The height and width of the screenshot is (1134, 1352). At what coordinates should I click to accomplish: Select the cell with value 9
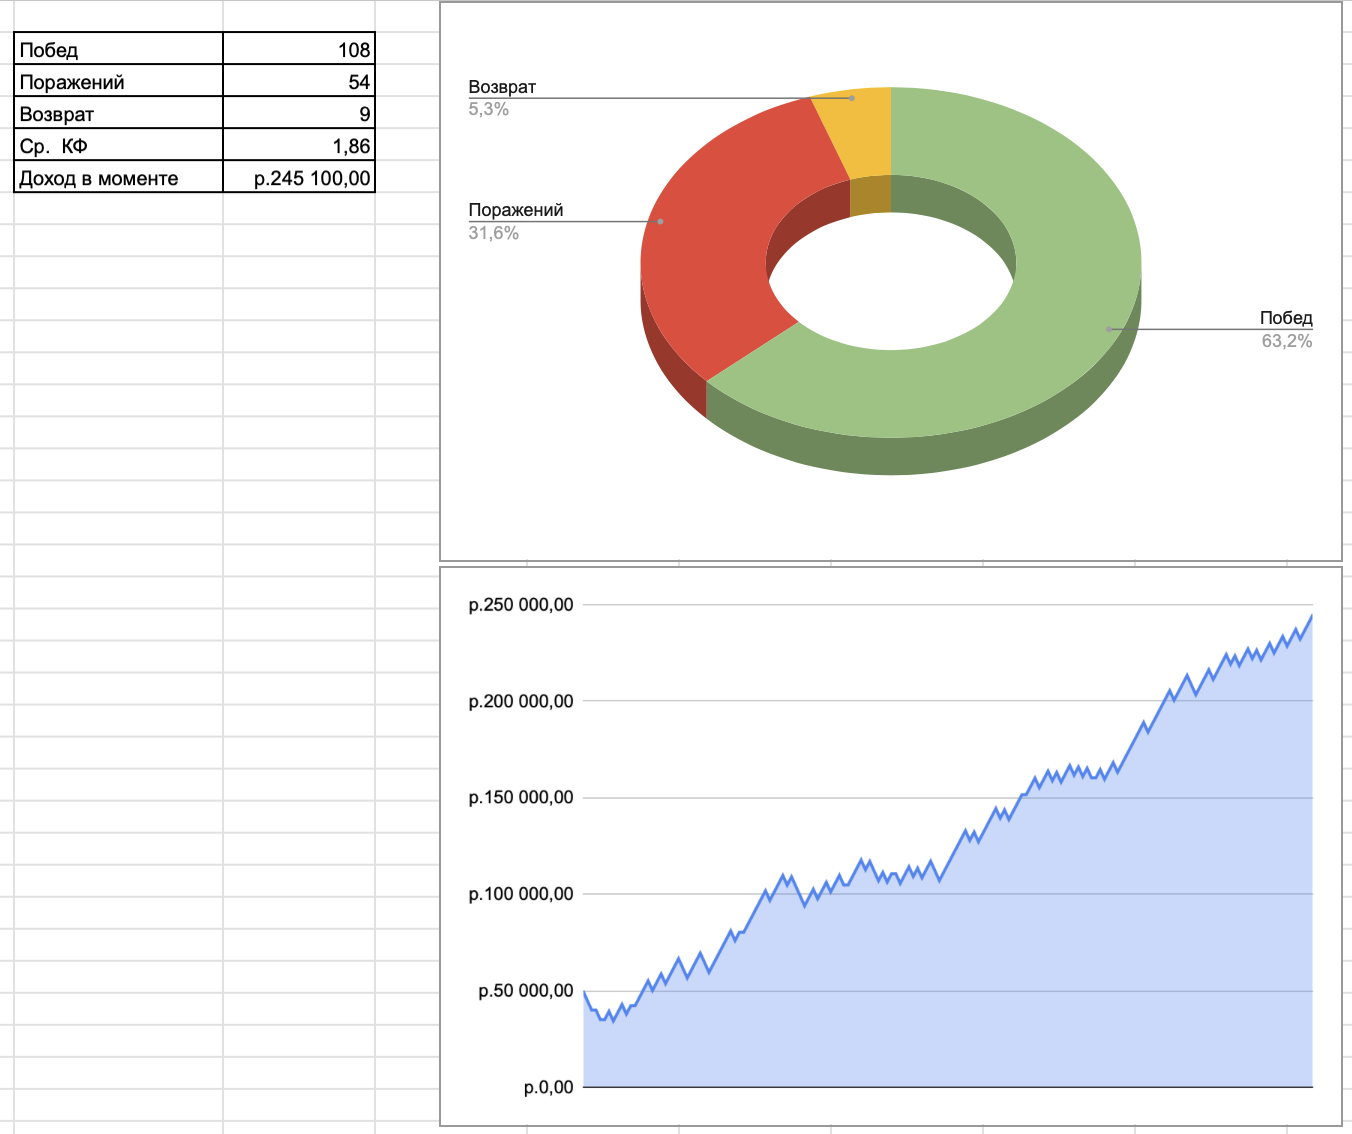point(298,113)
